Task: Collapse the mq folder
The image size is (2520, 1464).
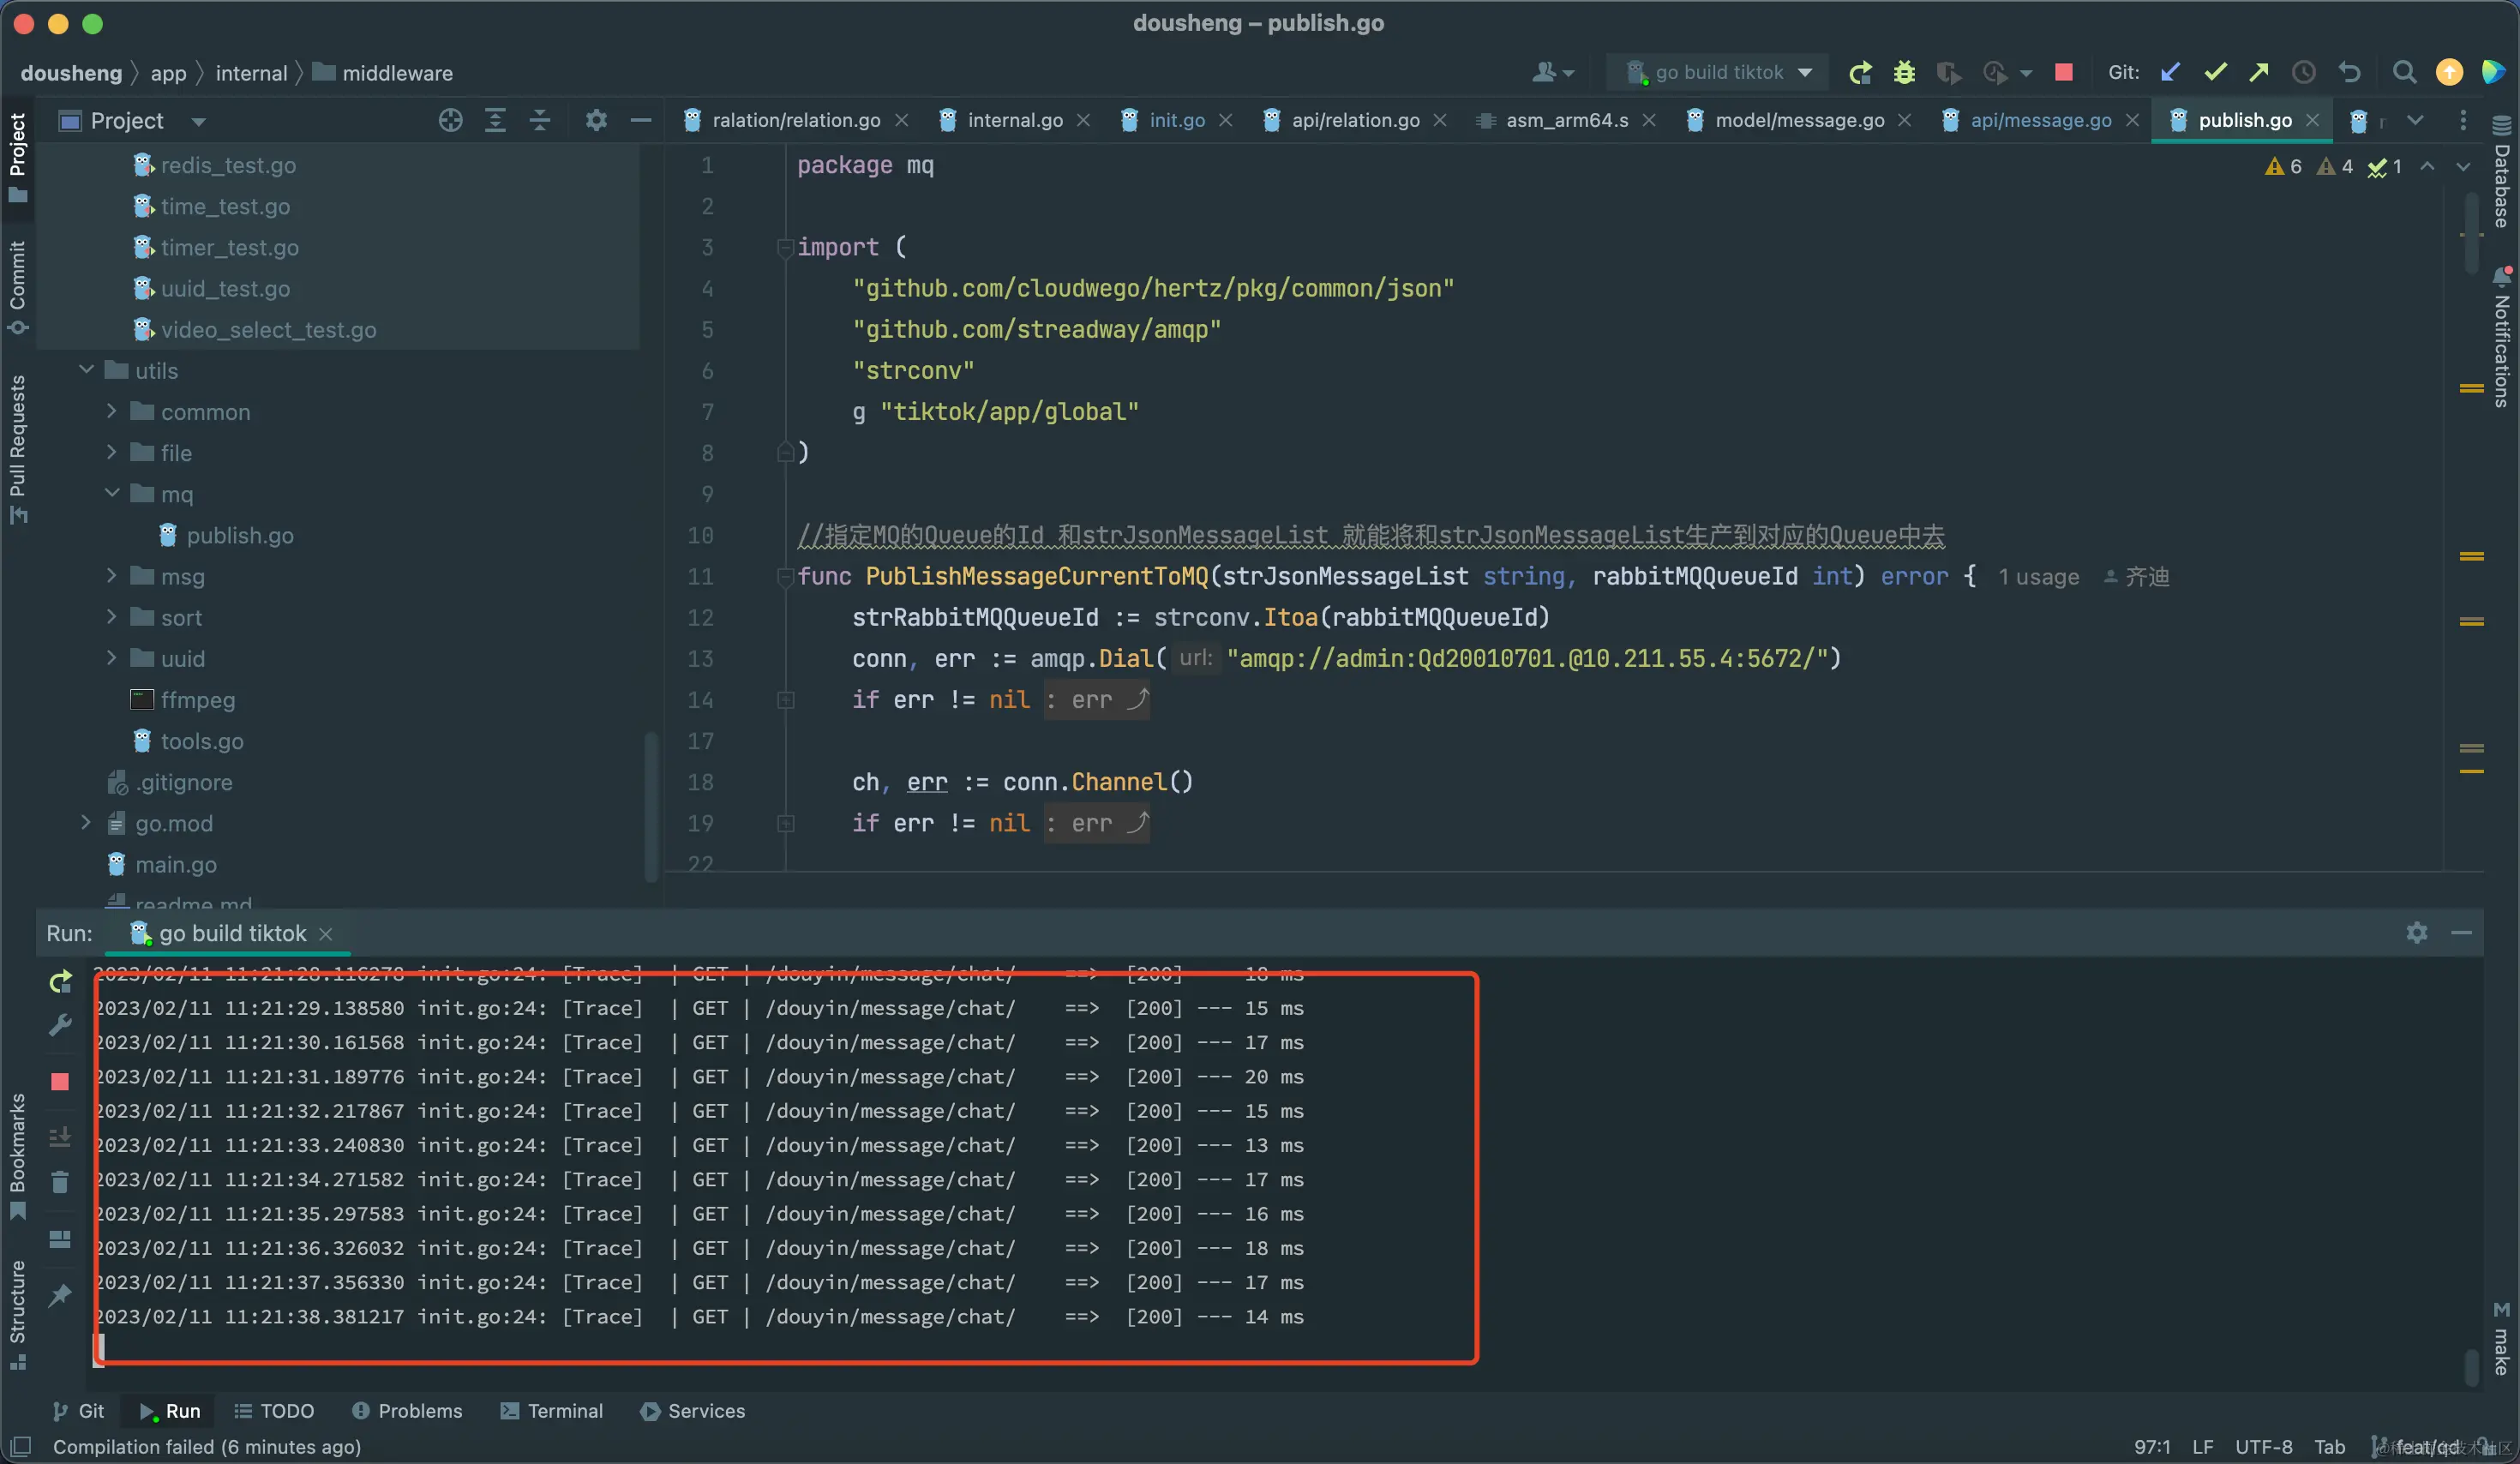Action: click(x=112, y=494)
